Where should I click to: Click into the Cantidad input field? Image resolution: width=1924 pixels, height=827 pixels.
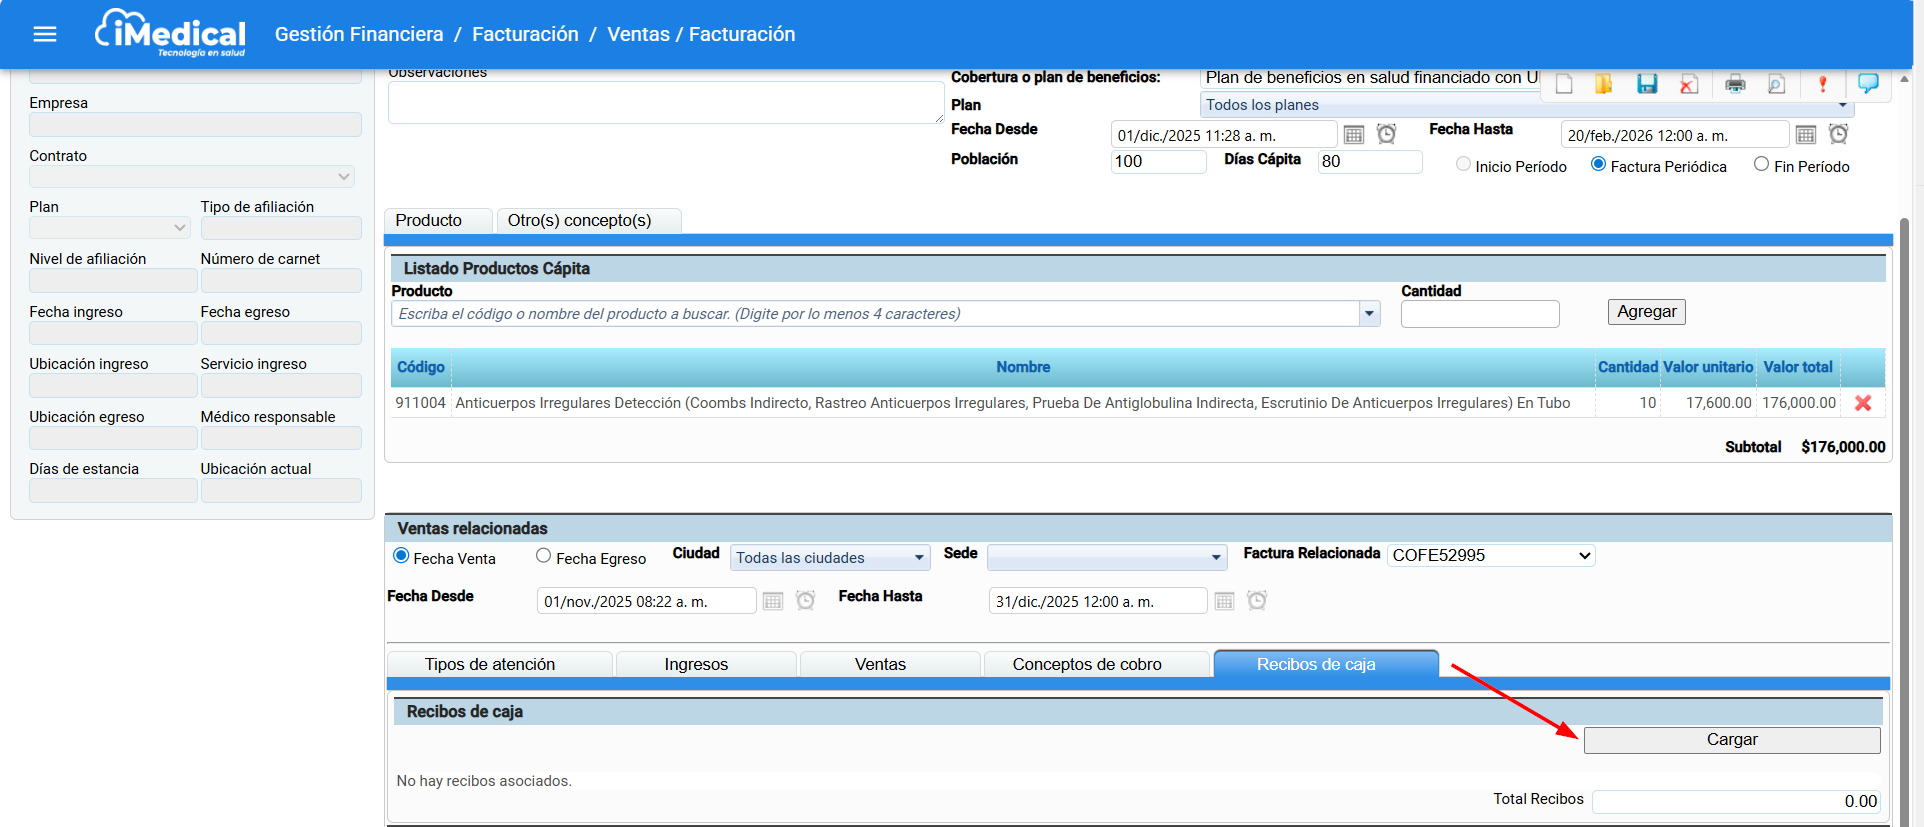point(1479,314)
